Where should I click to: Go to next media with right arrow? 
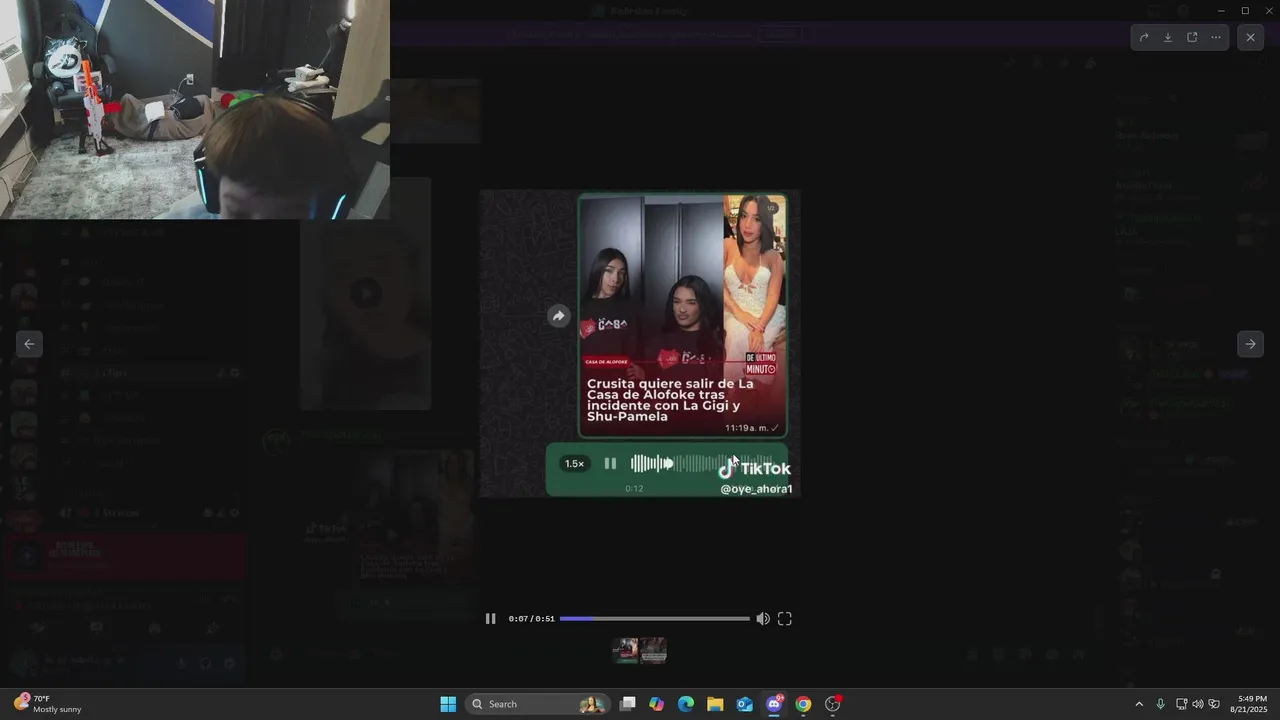pos(1250,343)
